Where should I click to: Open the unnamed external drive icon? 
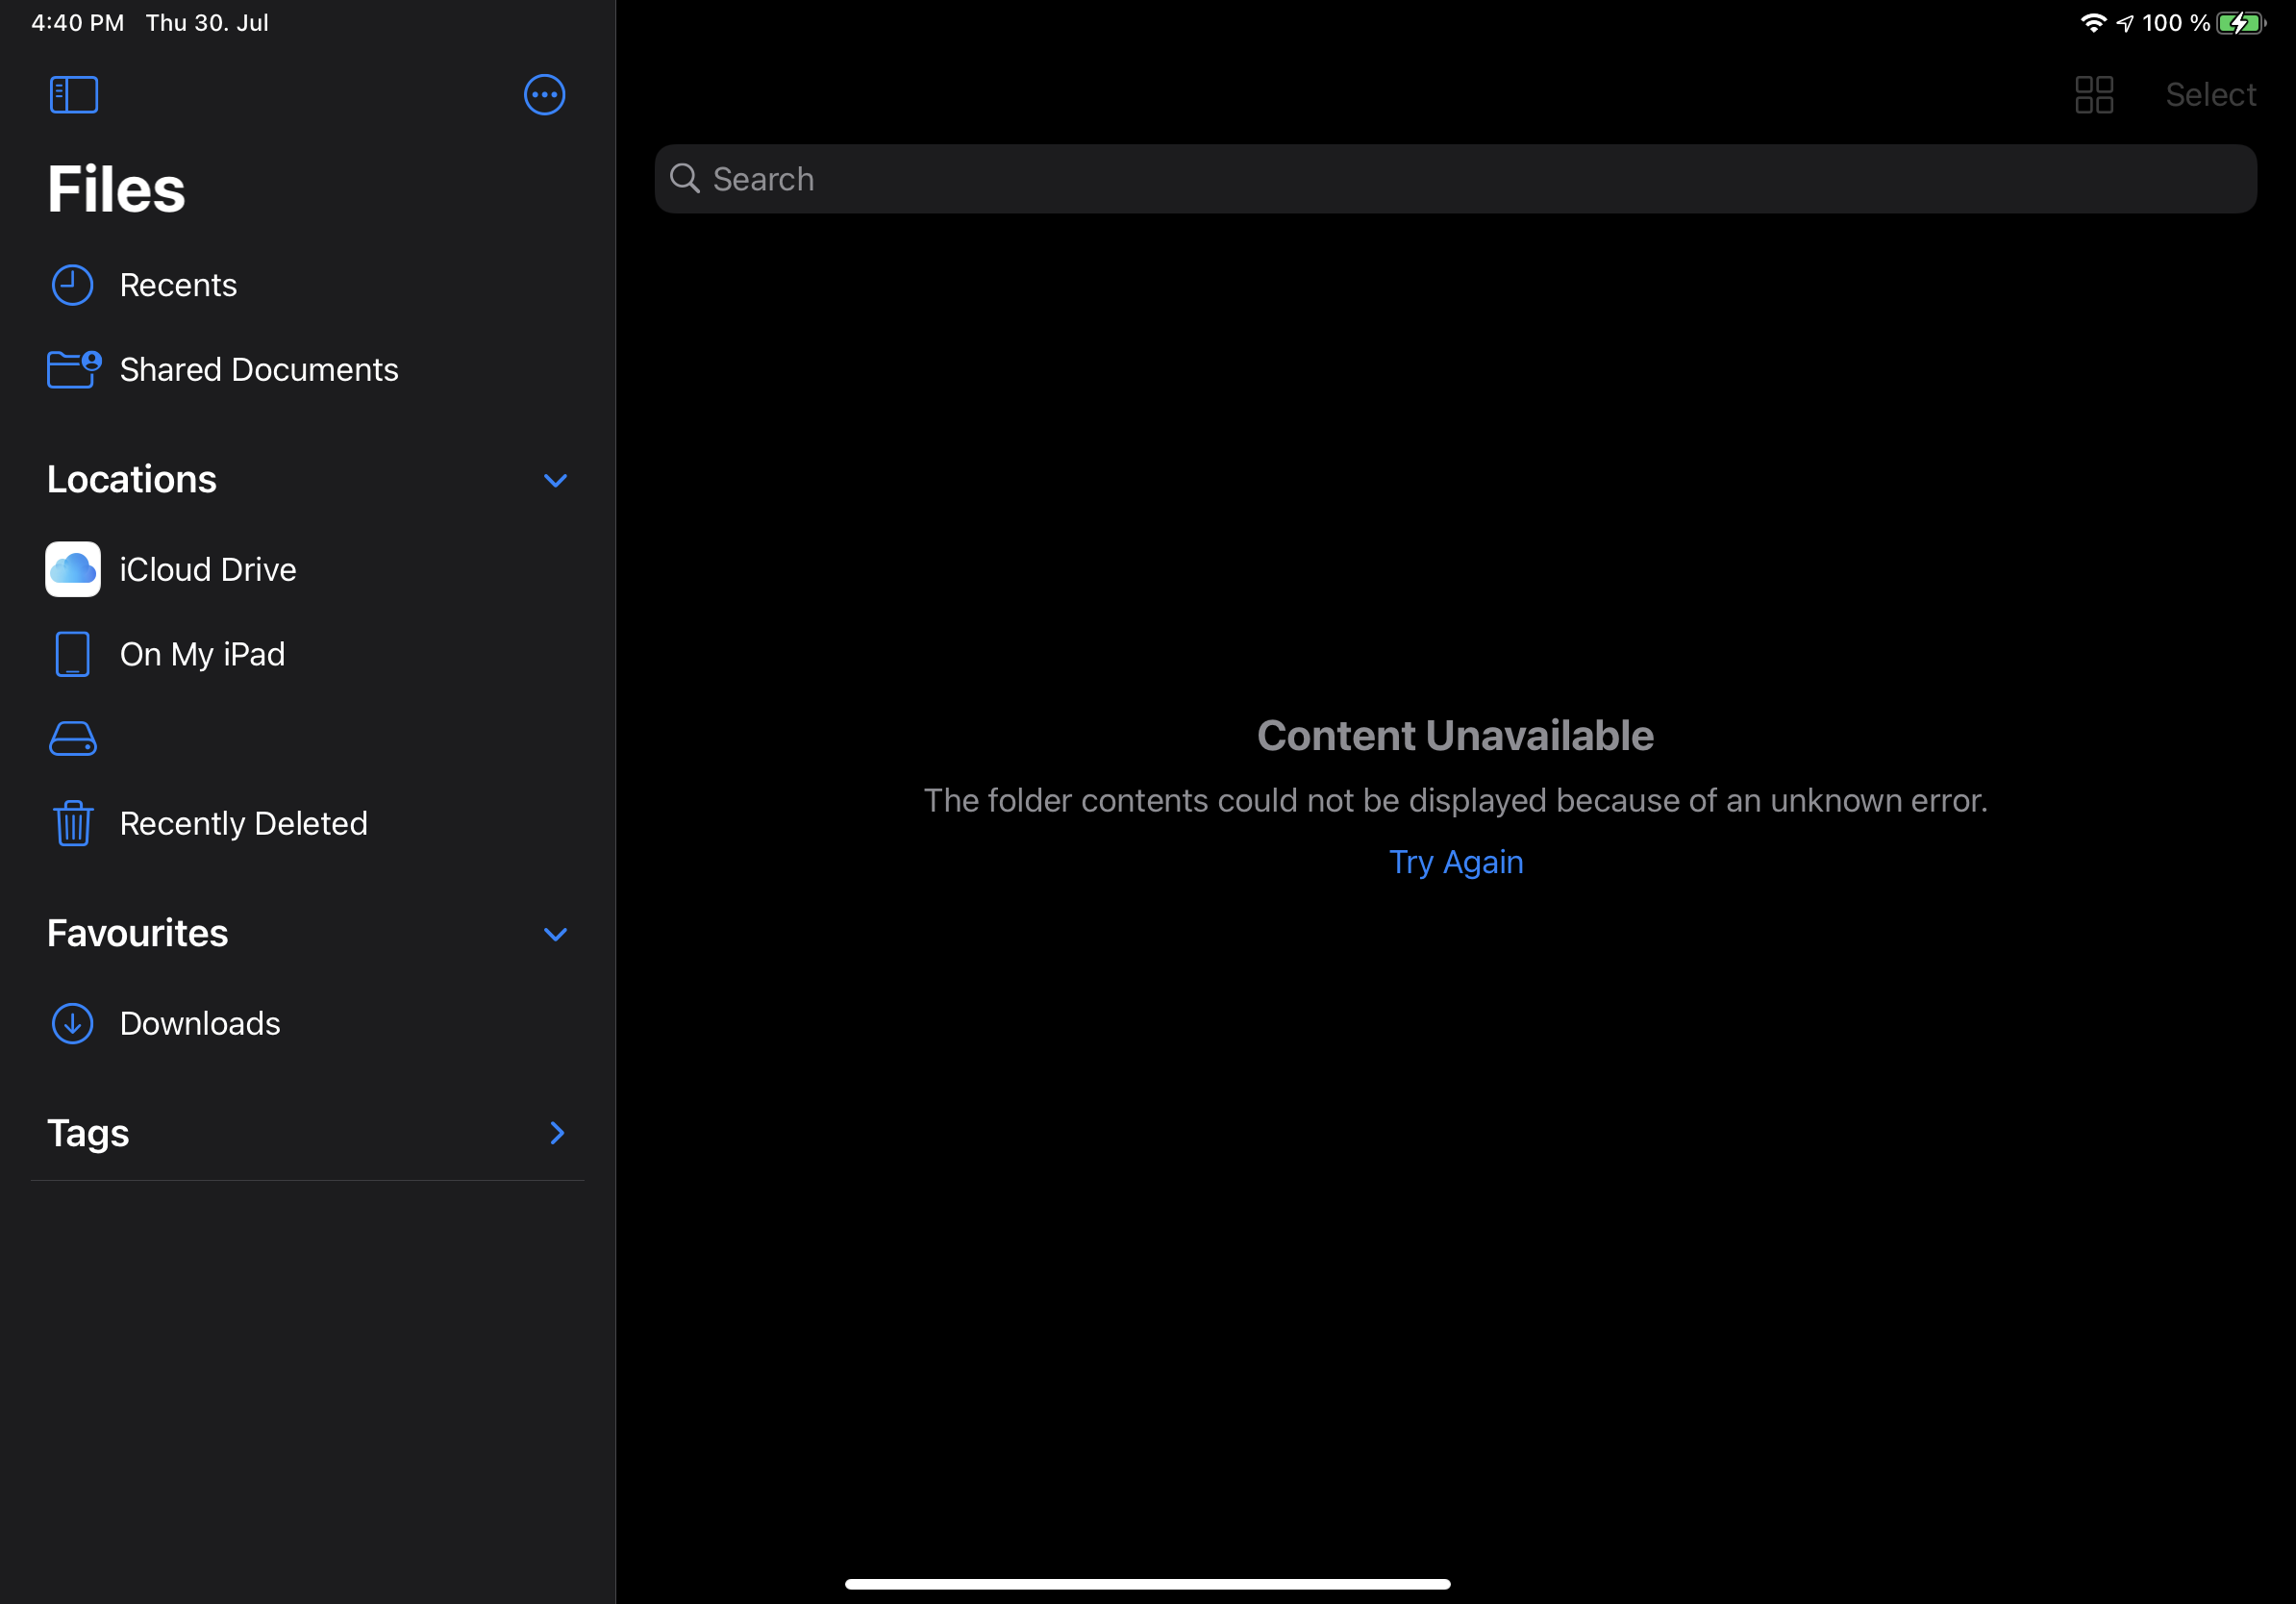pyautogui.click(x=73, y=739)
